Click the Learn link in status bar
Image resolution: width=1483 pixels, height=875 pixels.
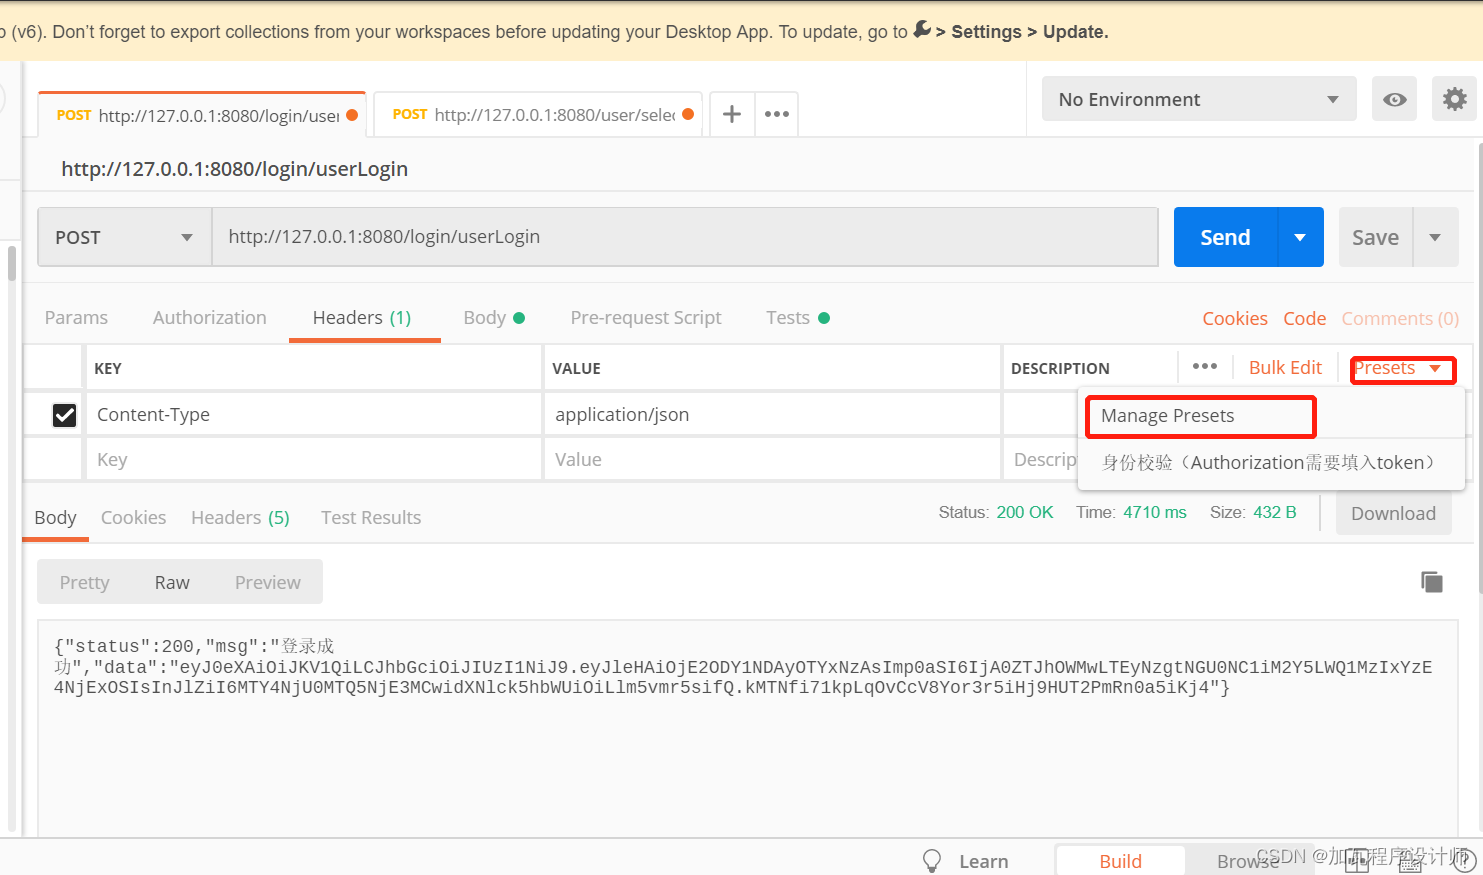[x=984, y=861]
